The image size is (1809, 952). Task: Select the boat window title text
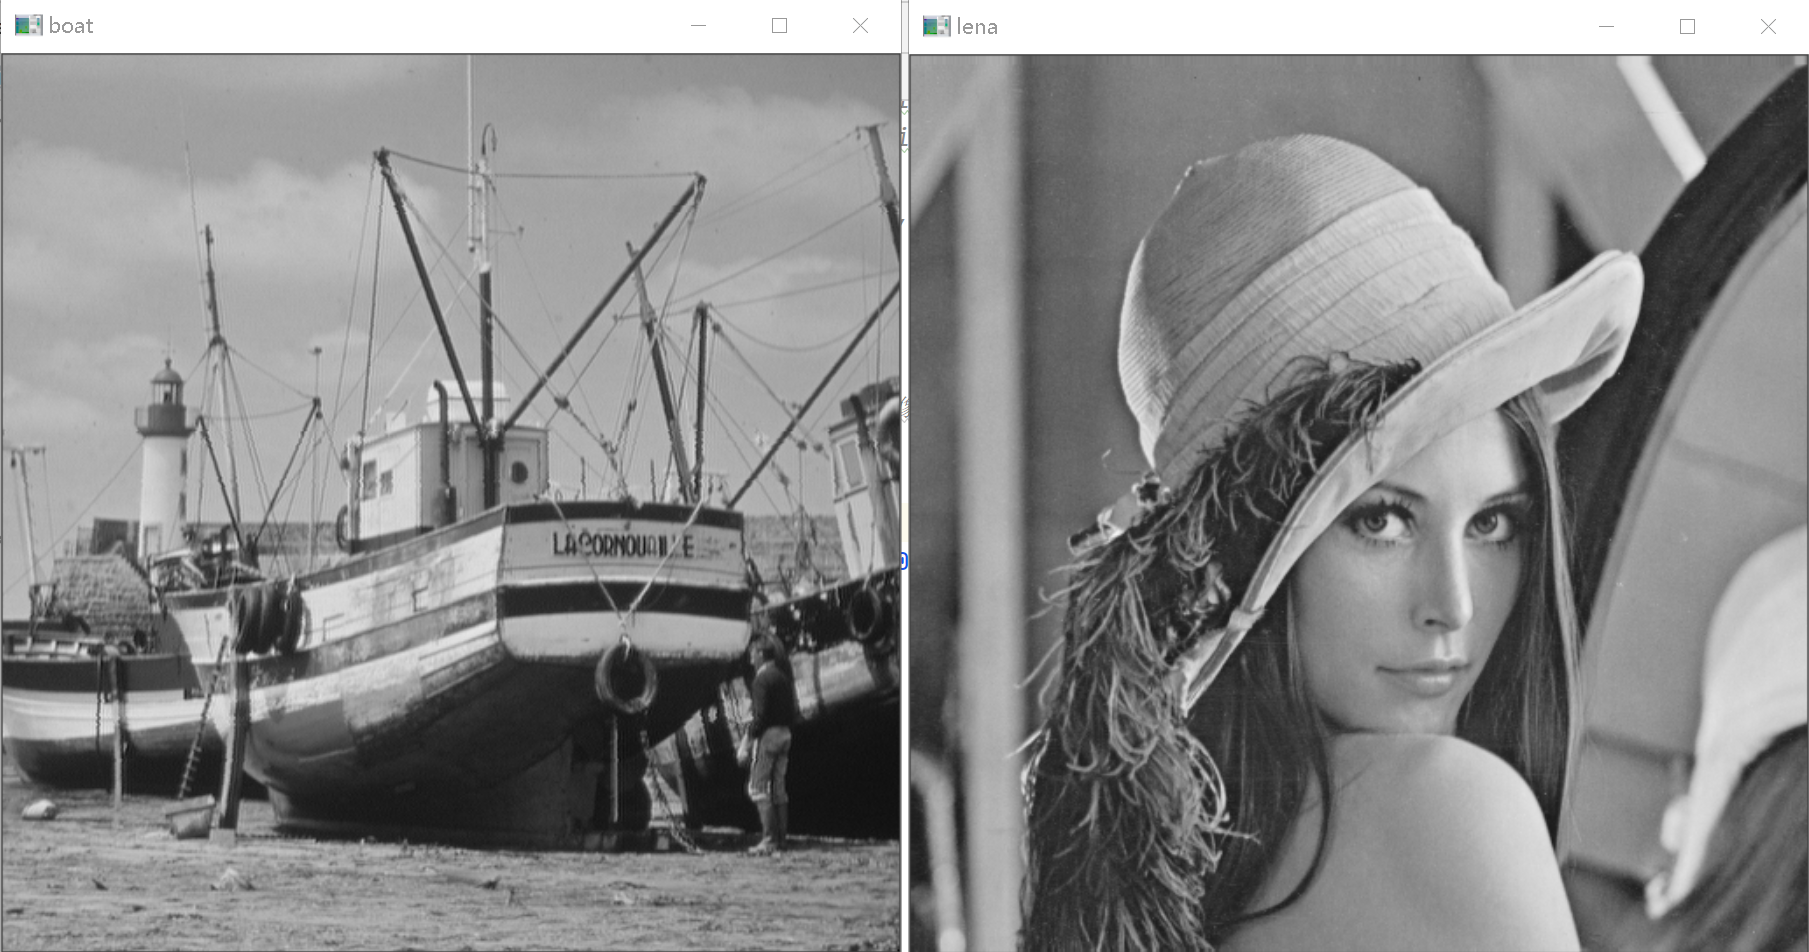click(71, 26)
